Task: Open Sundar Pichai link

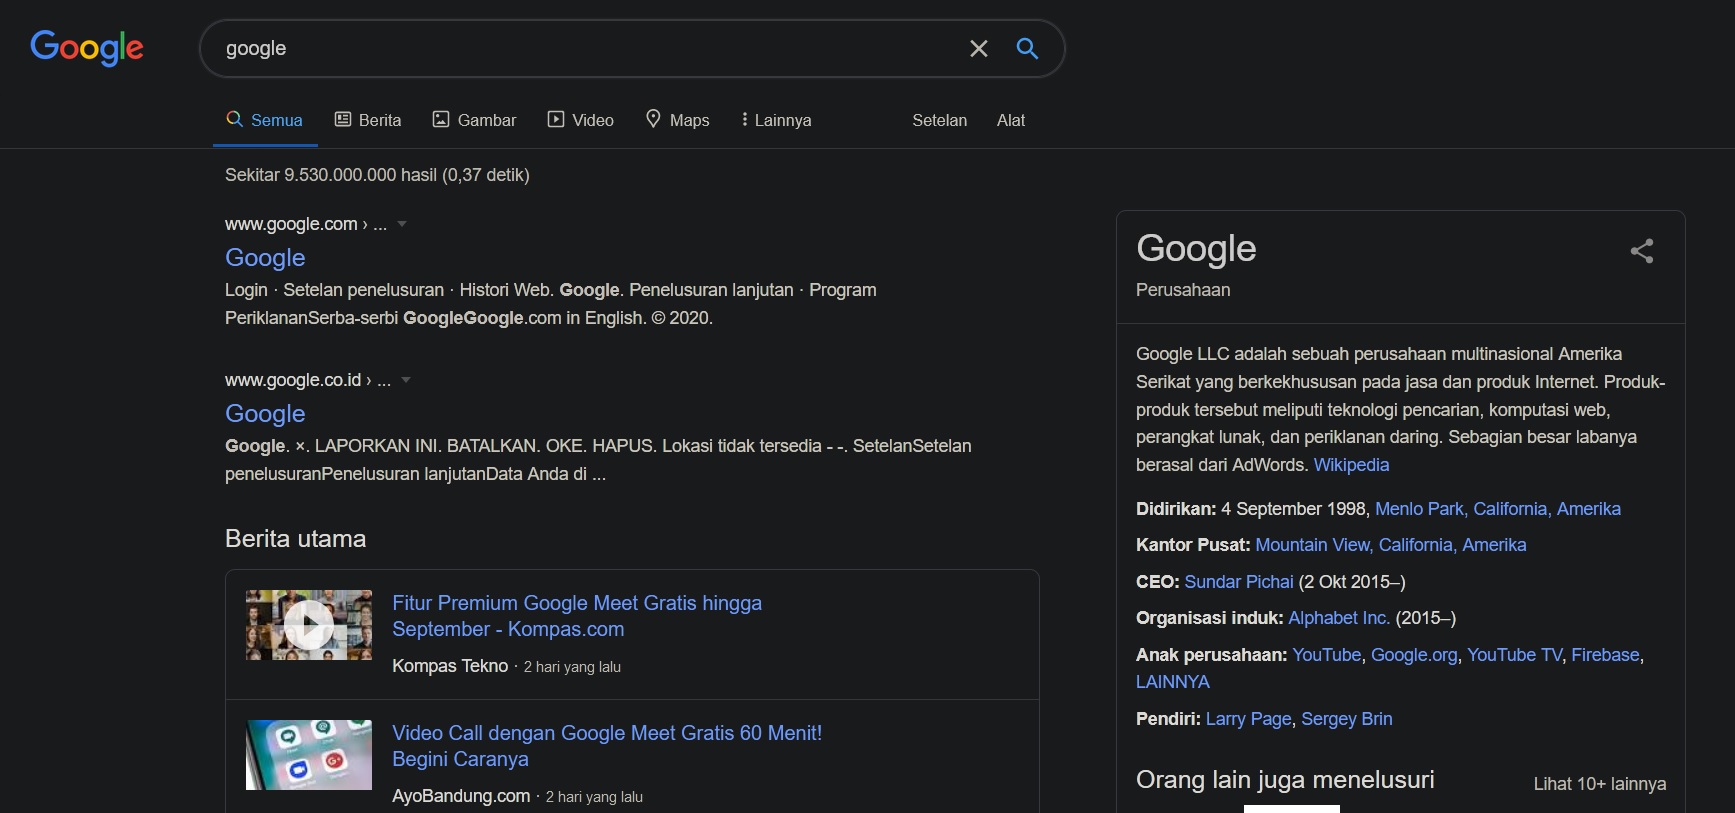Action: point(1239,582)
